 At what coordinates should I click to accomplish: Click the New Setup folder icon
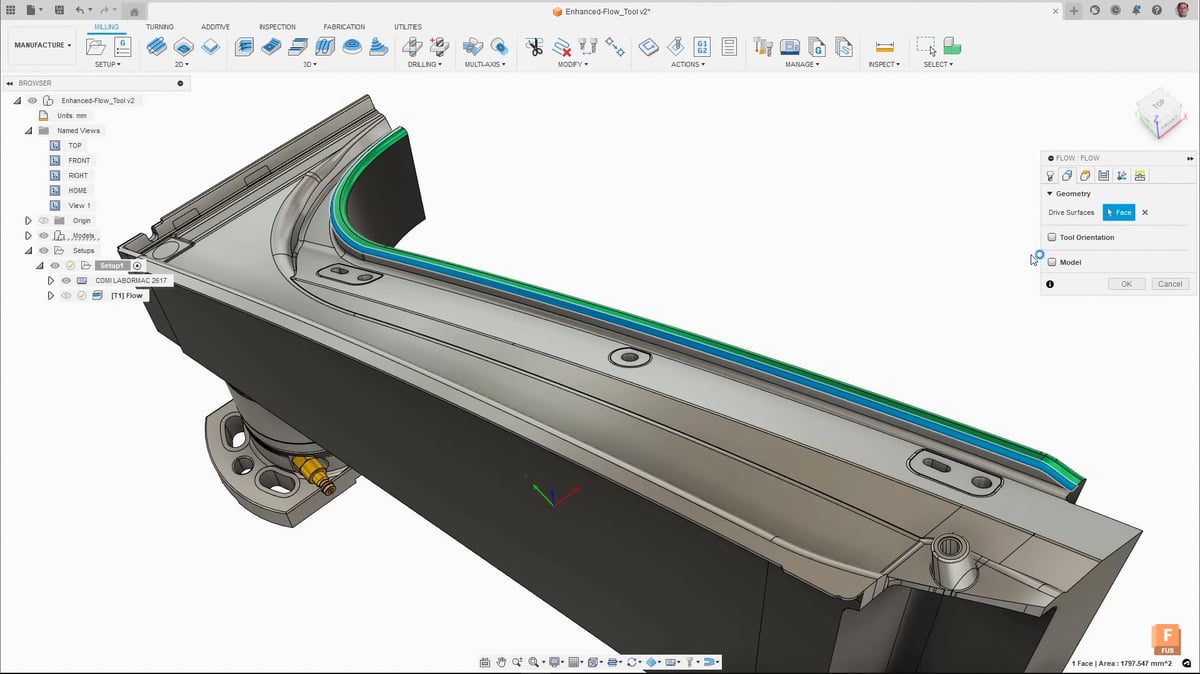[x=96, y=46]
